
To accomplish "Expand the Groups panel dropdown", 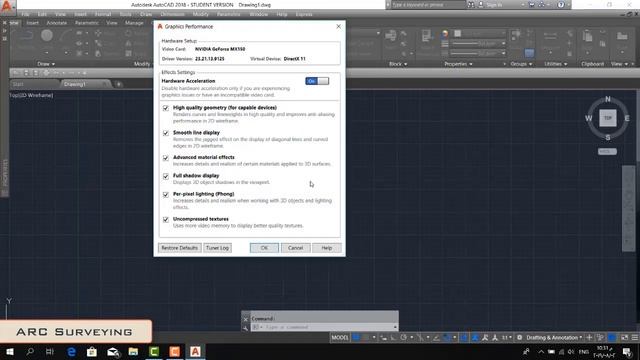I will click(521, 64).
